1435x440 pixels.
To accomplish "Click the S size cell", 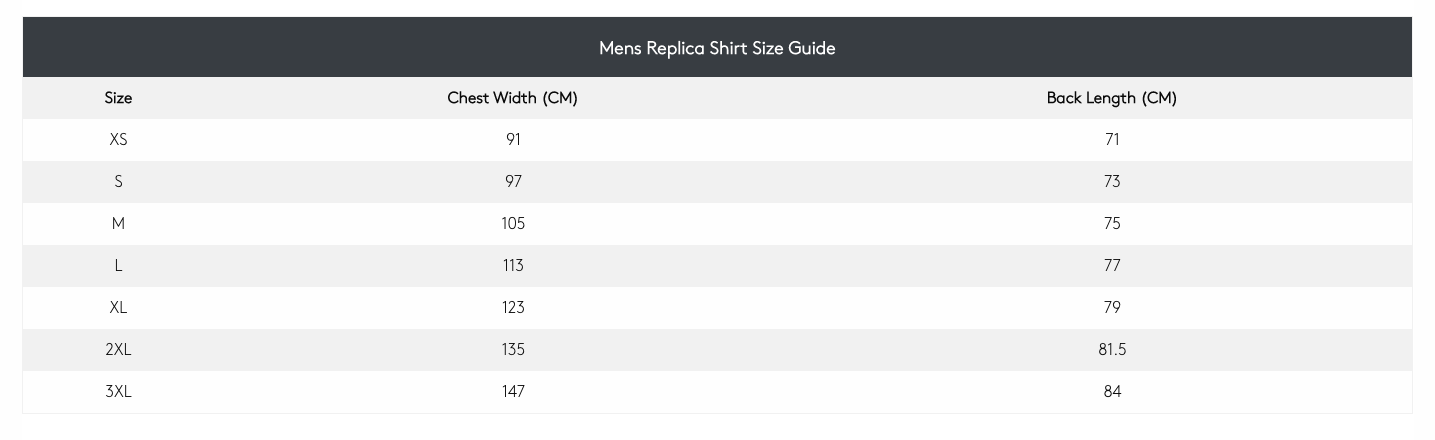I will [x=118, y=182].
